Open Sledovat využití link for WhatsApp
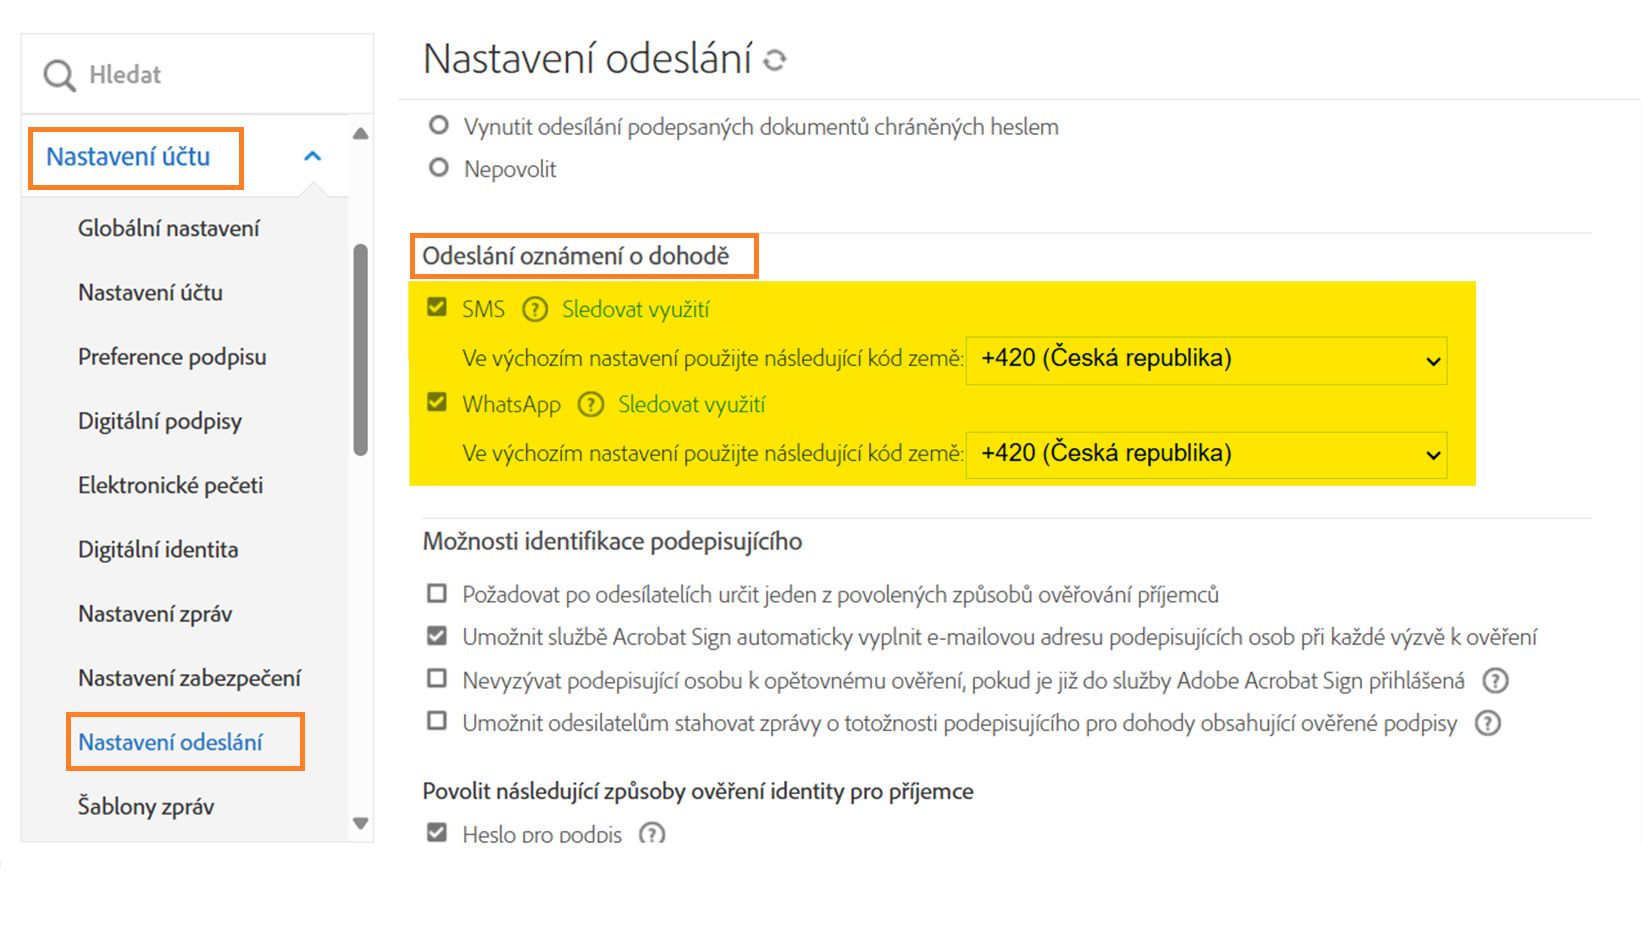Screen dimensions: 1642x939 692,405
